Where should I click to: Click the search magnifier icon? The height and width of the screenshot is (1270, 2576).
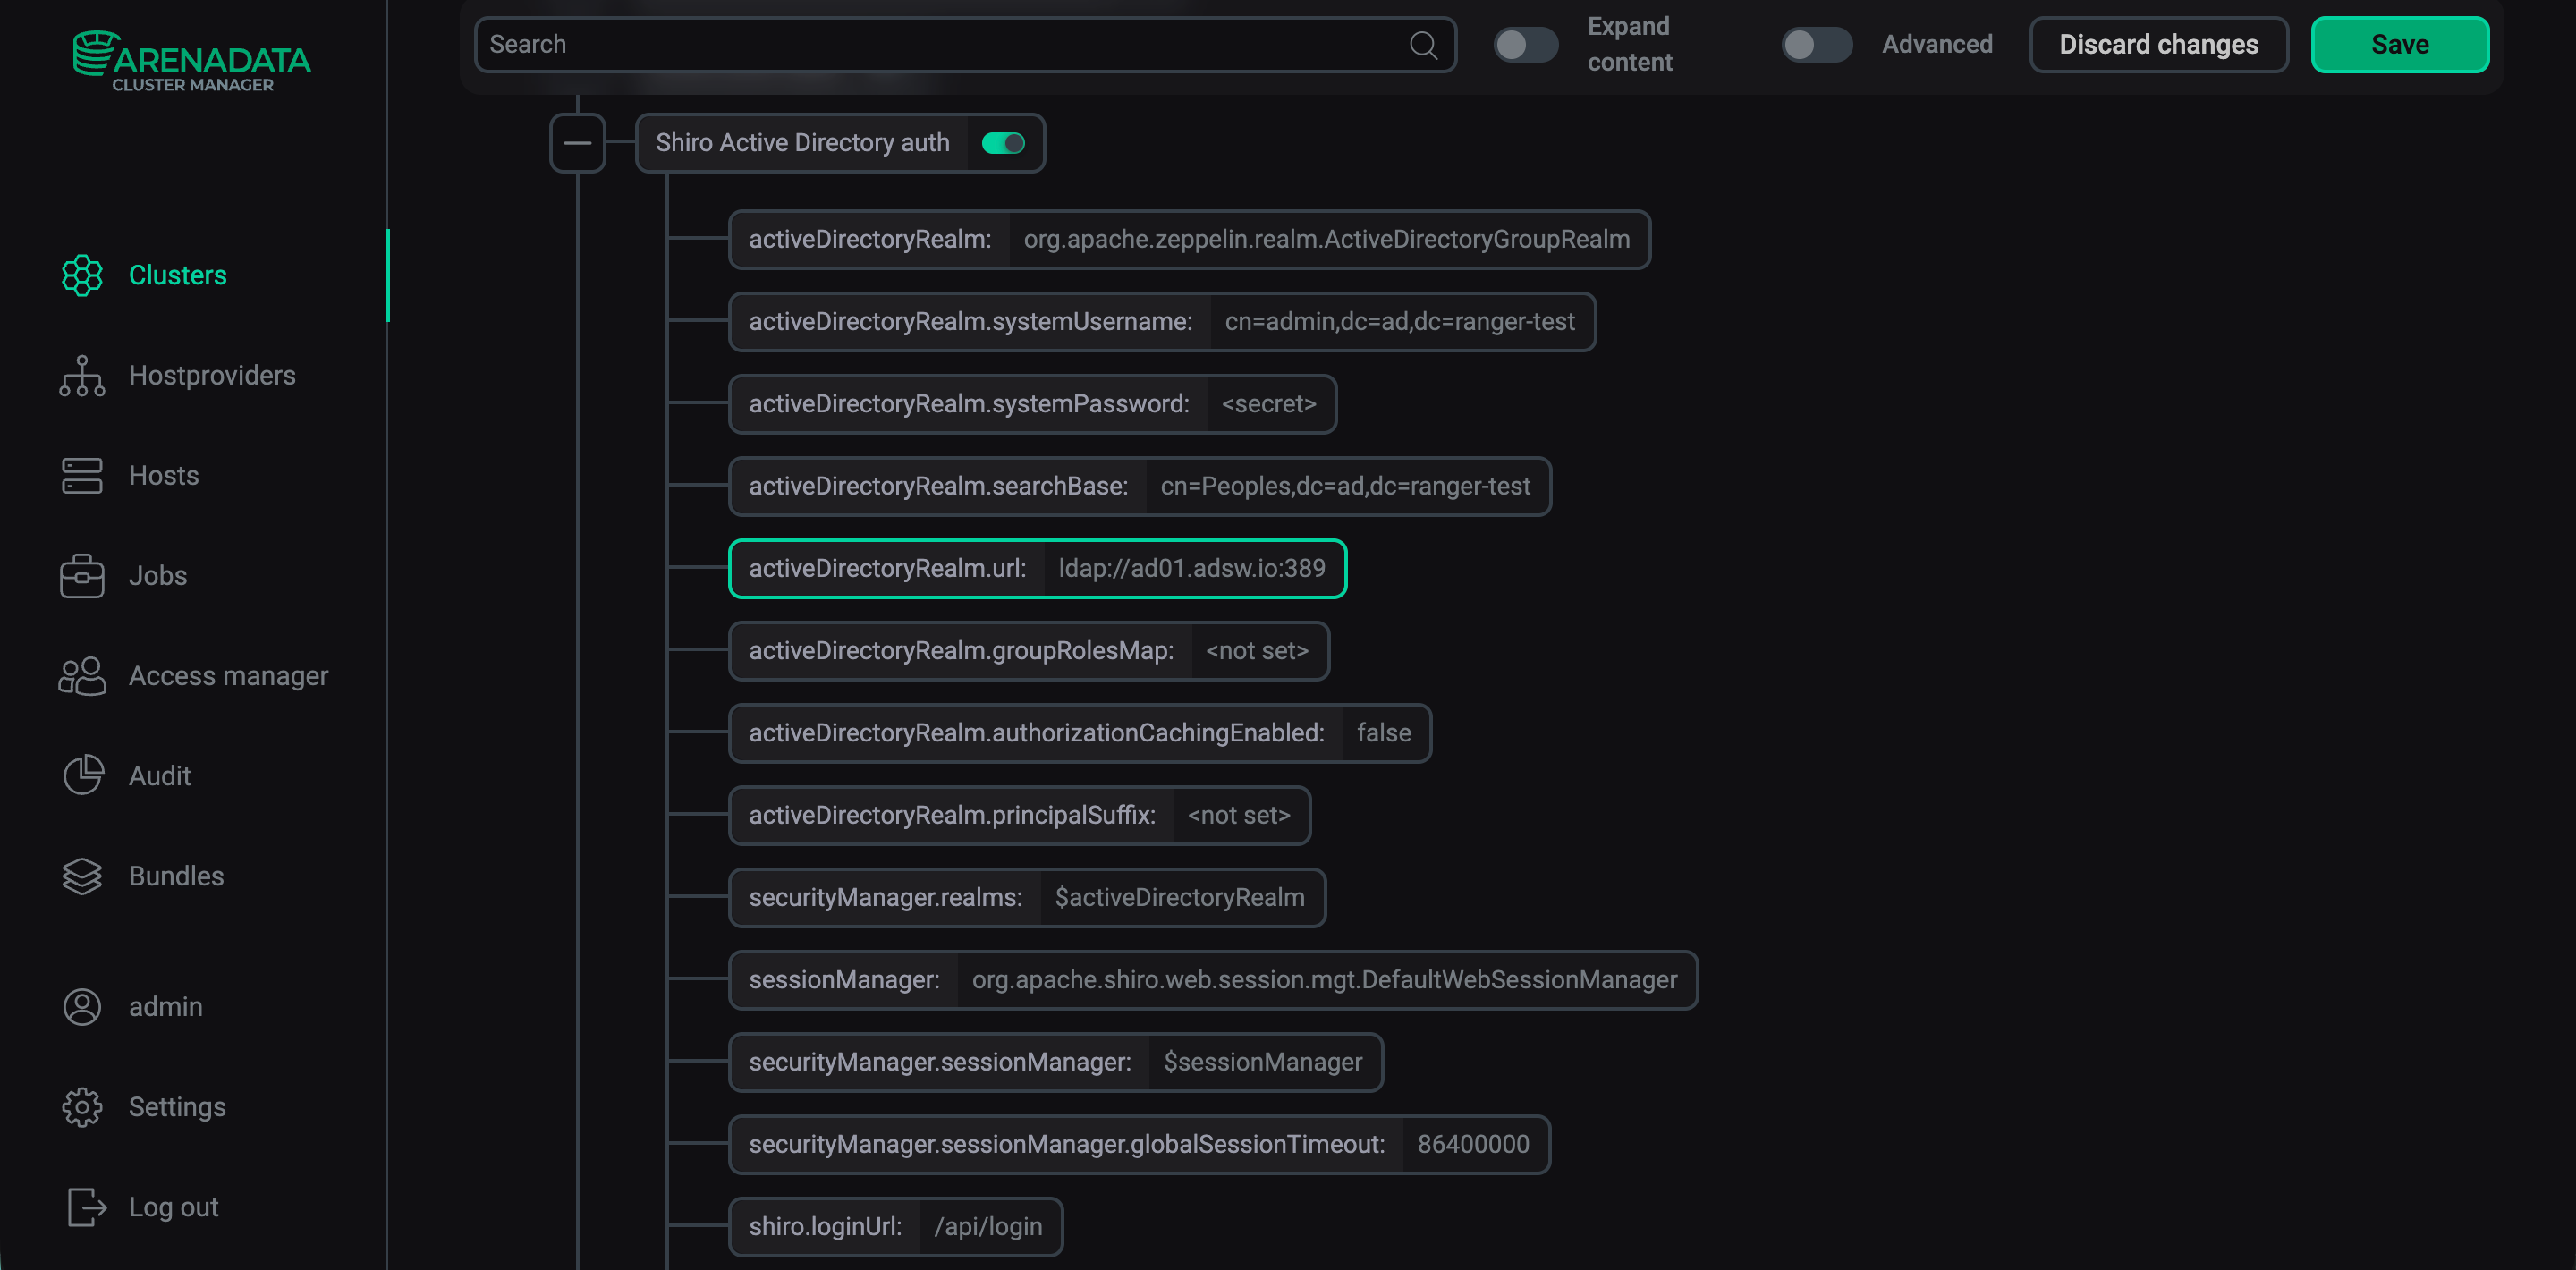pos(1423,44)
